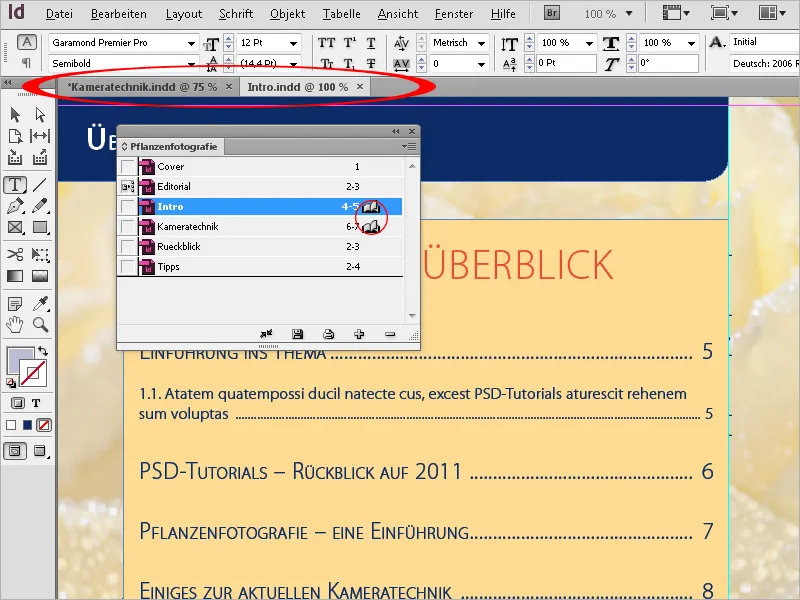
Task: Toggle style source box for Intro
Action: coord(128,207)
